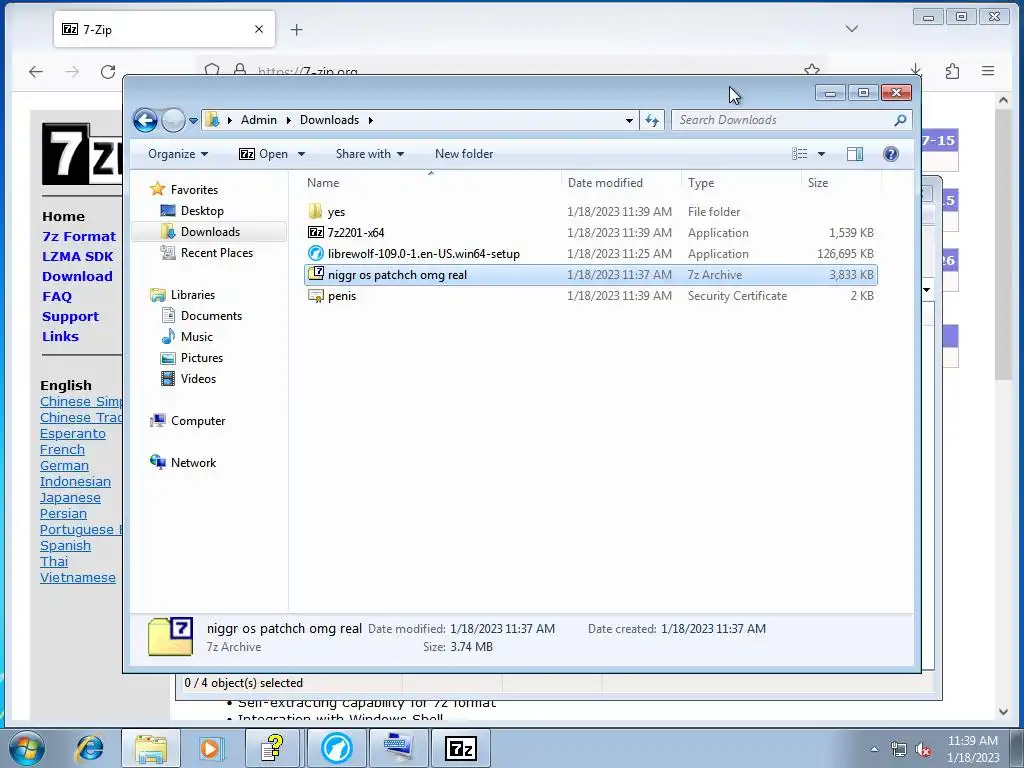Open the Pictures library
The height and width of the screenshot is (768, 1024).
[x=202, y=358]
